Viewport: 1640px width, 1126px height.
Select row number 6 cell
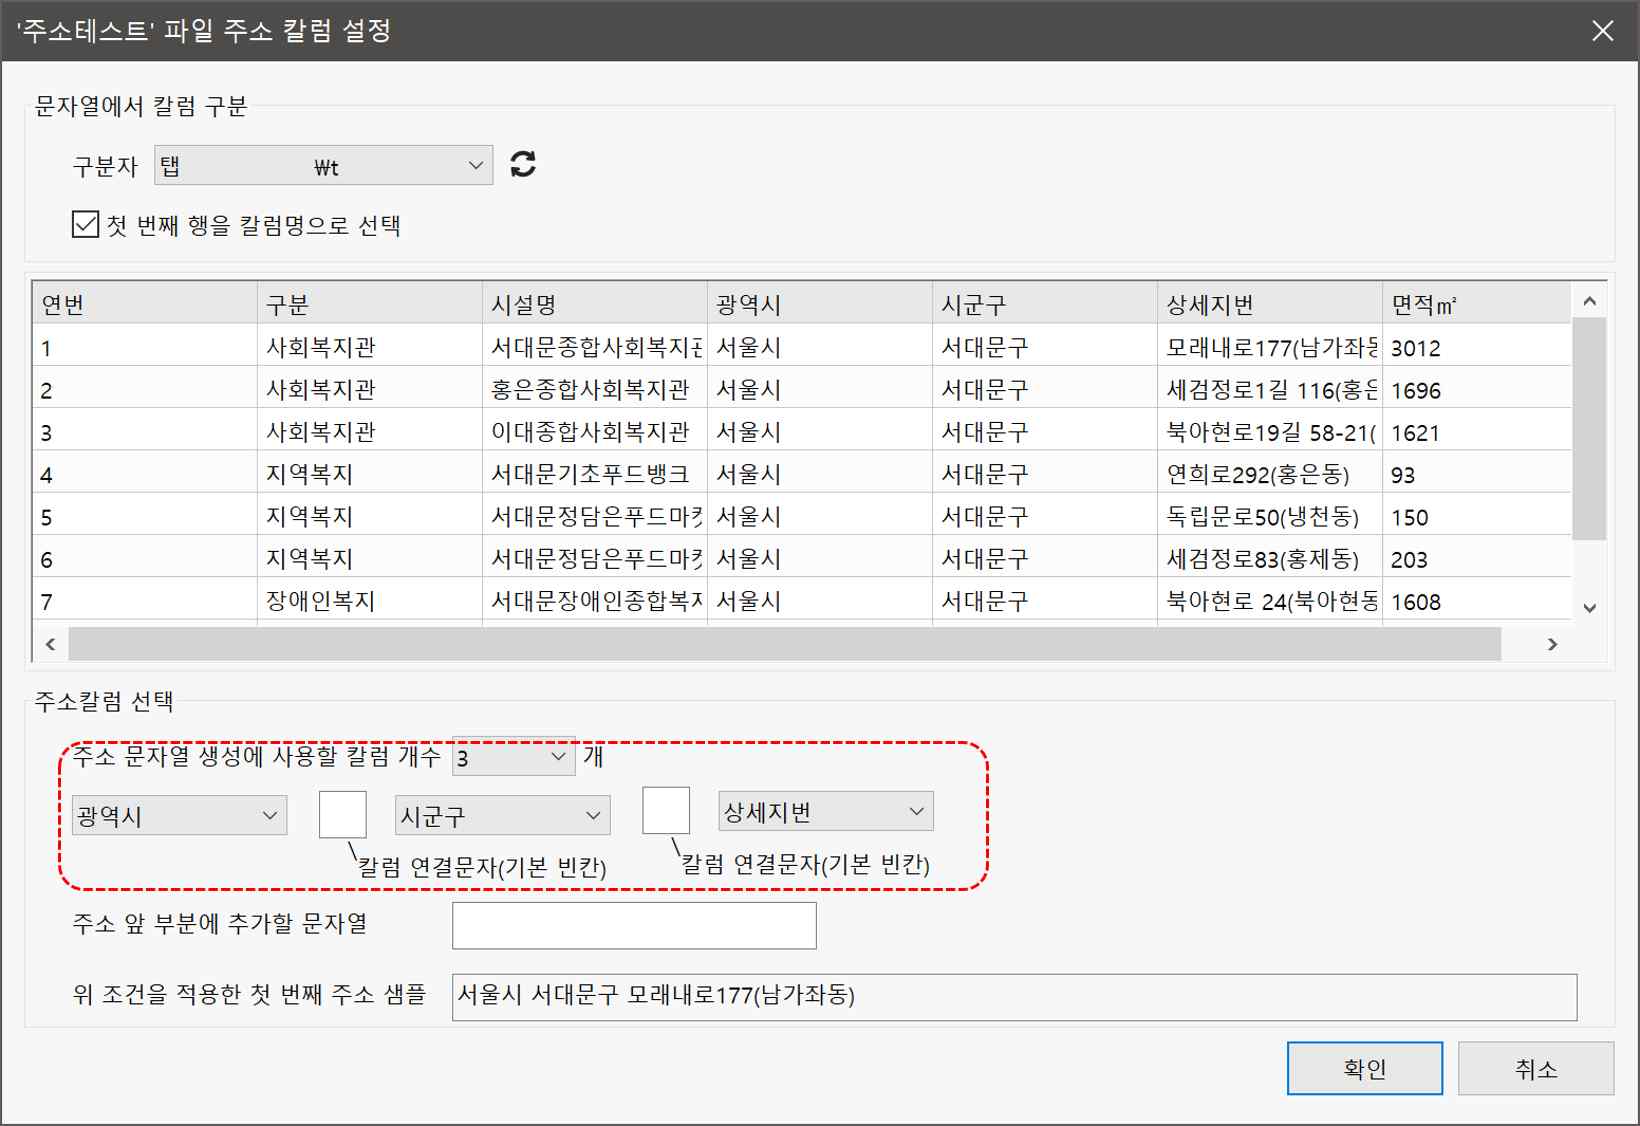click(x=145, y=558)
